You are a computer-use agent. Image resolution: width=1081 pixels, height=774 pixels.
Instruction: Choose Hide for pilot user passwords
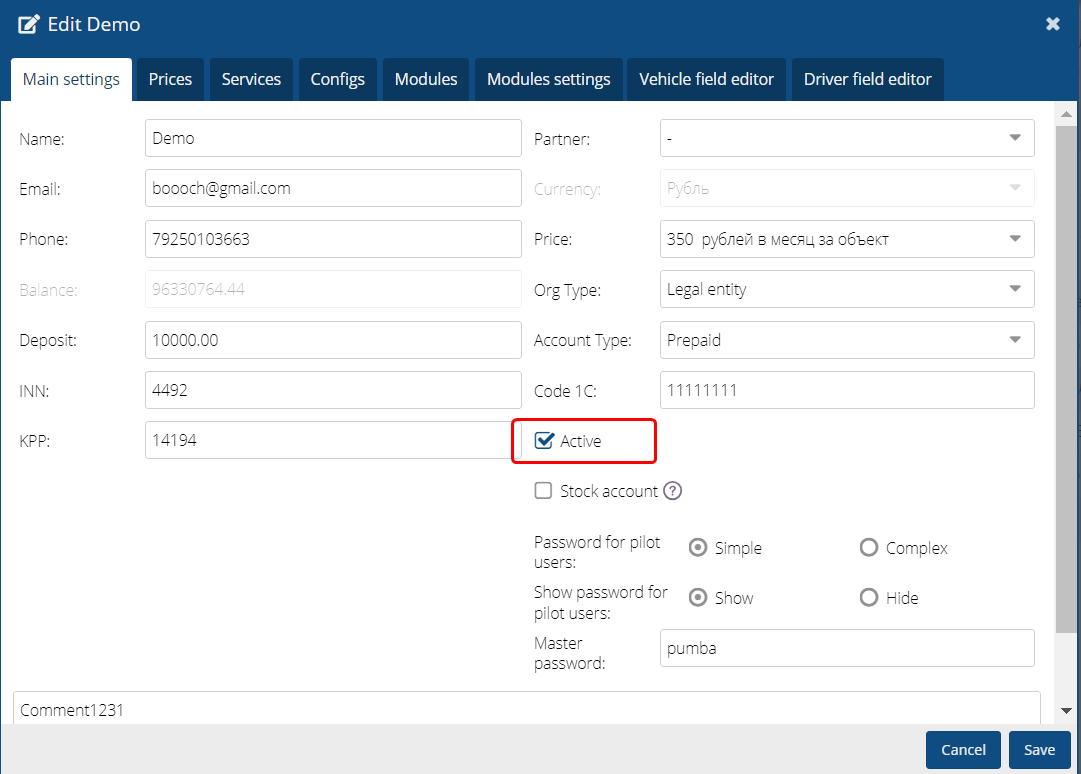coord(868,598)
